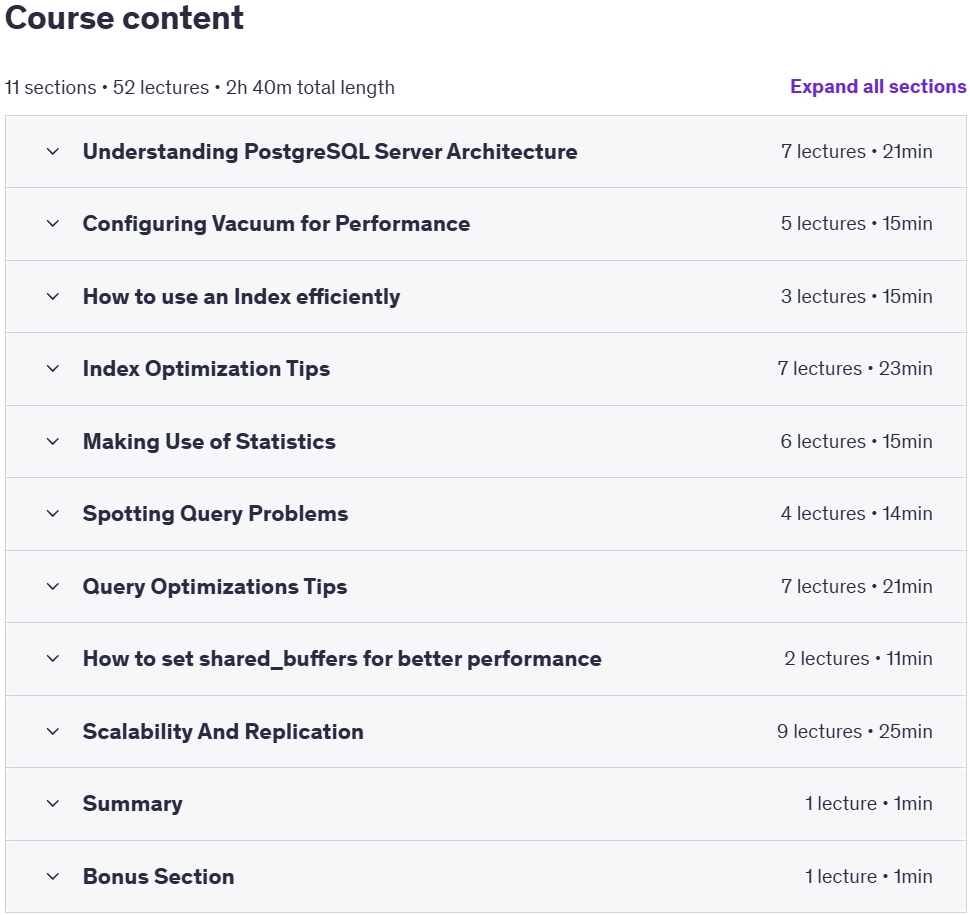Expand chevron for Understanding PostgreSQL Server Architecture

pos(53,152)
